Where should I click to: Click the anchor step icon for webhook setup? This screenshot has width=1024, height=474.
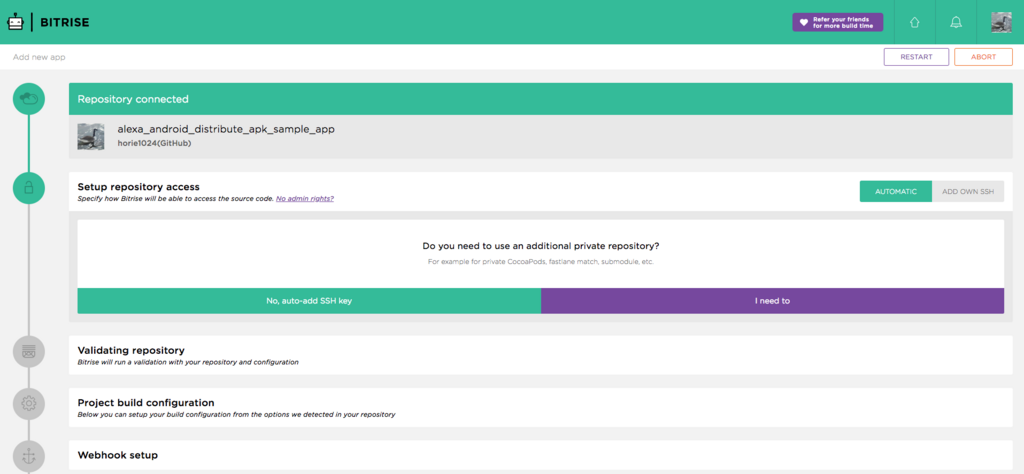tap(29, 456)
